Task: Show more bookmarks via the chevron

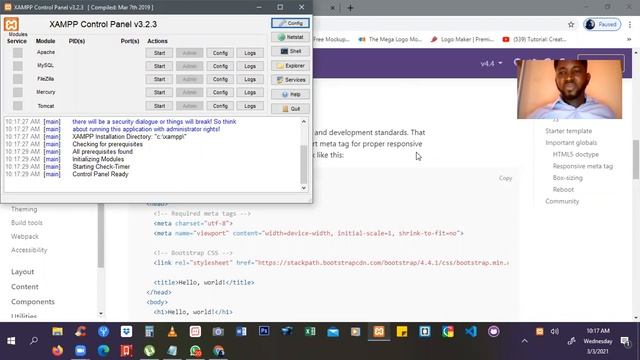Action: pos(629,40)
